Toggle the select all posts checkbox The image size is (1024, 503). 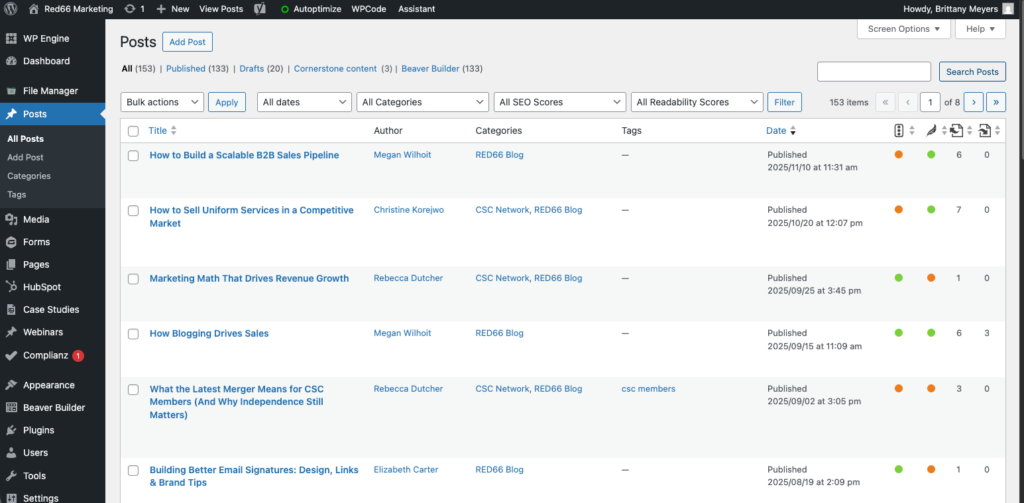(x=133, y=131)
